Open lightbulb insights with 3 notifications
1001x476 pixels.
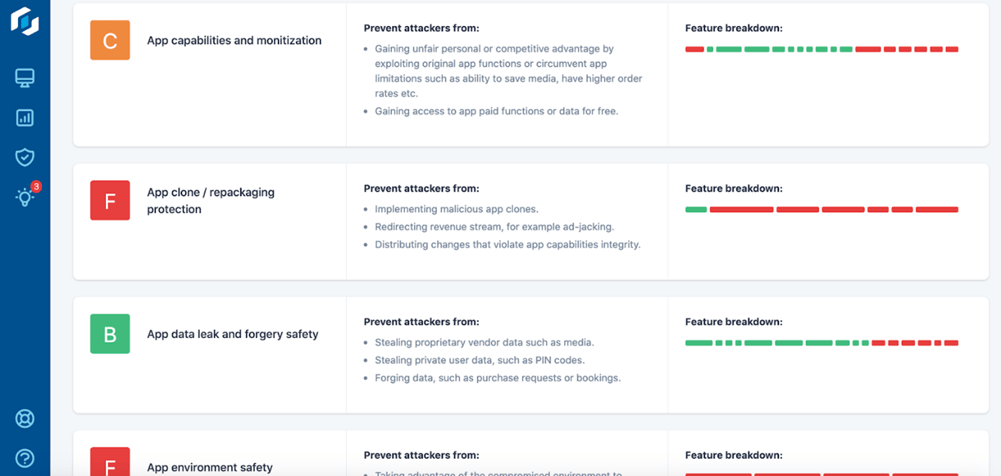tap(25, 197)
